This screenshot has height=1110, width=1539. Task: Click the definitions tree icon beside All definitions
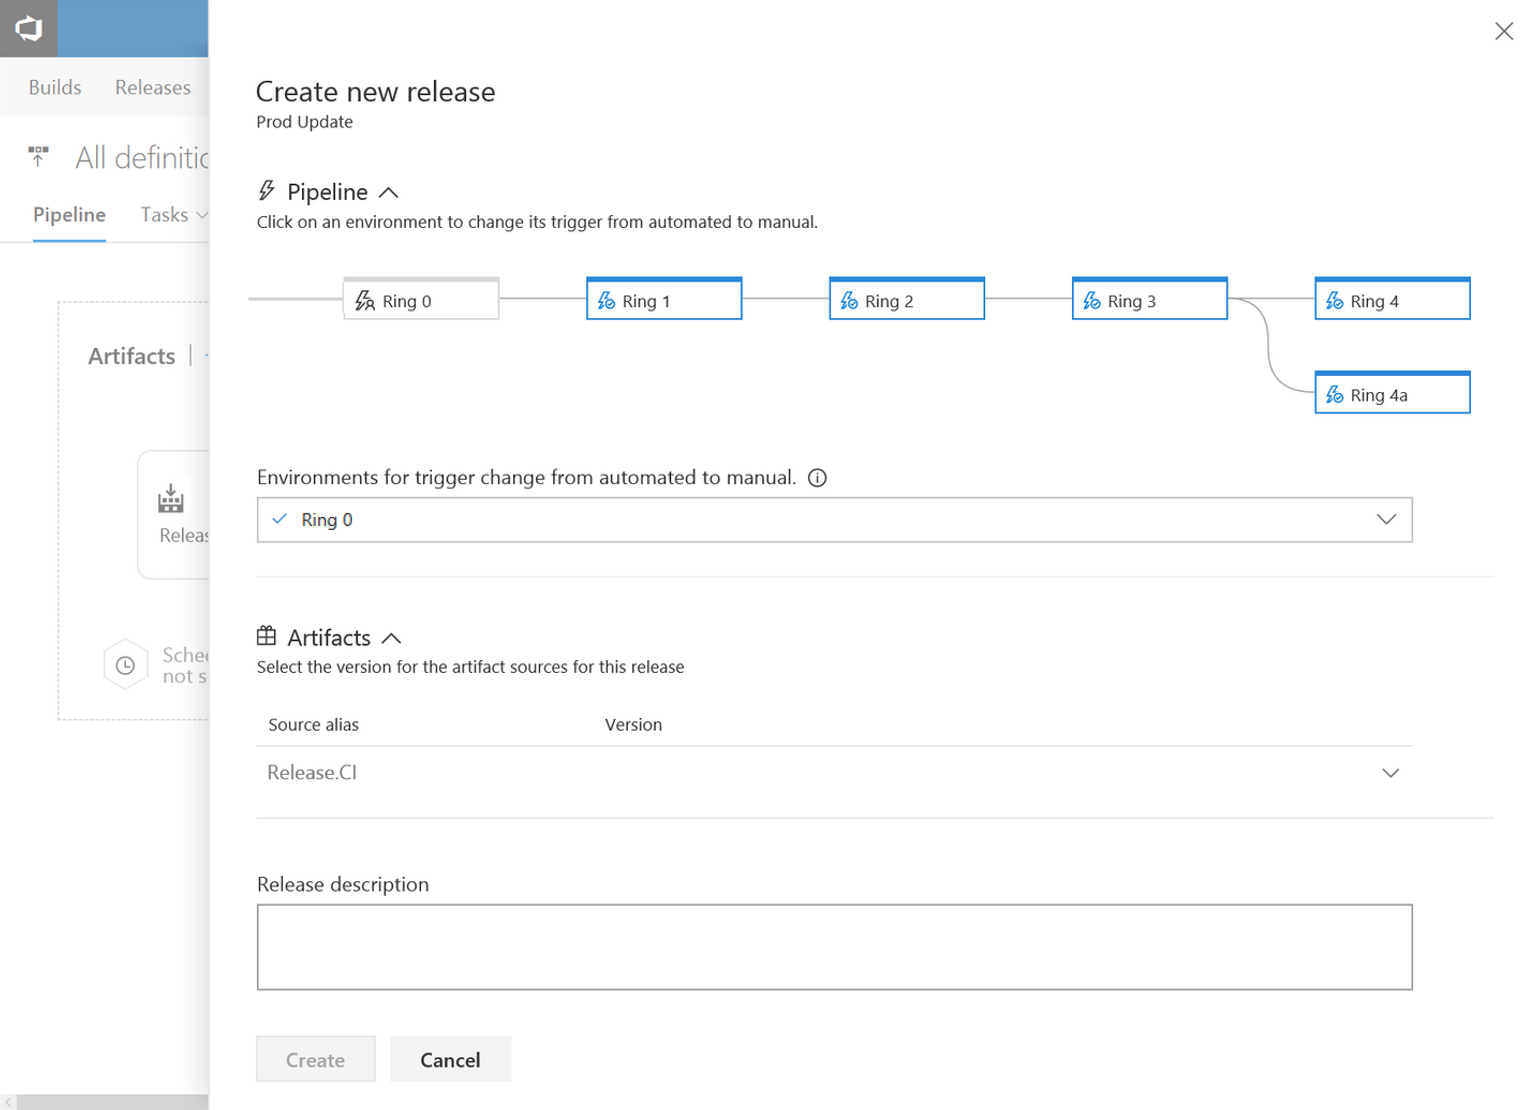tap(38, 156)
